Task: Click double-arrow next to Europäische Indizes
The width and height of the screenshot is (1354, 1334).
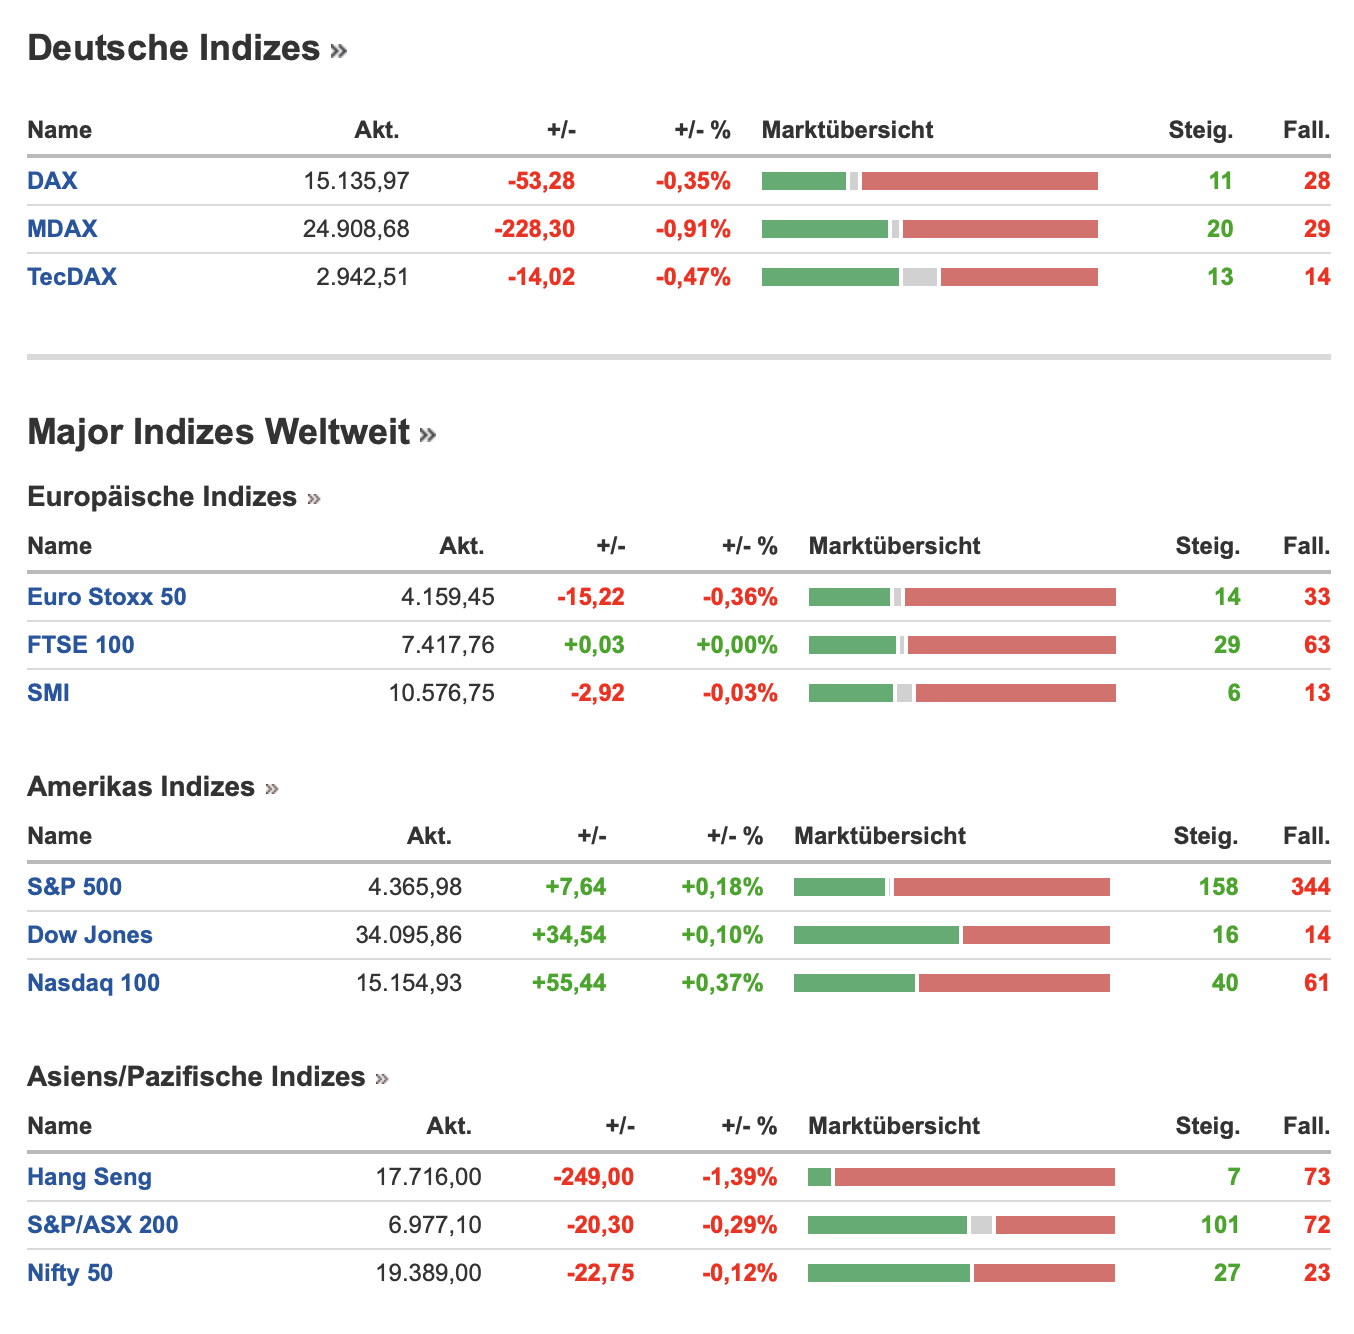Action: pyautogui.click(x=314, y=499)
